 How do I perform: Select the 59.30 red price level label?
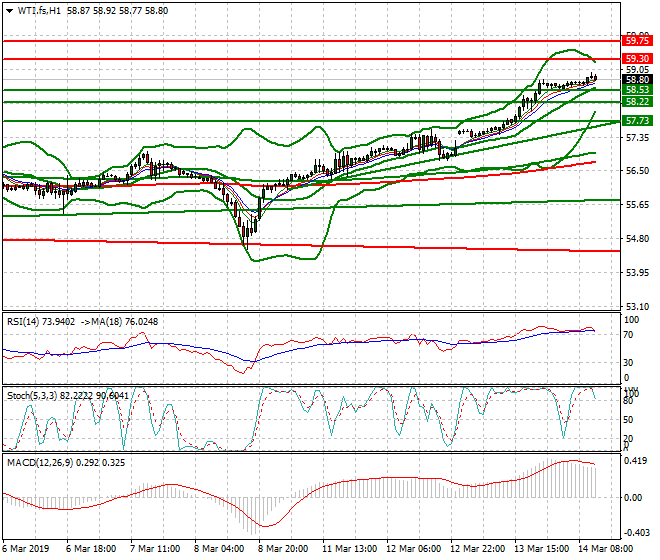[x=637, y=59]
